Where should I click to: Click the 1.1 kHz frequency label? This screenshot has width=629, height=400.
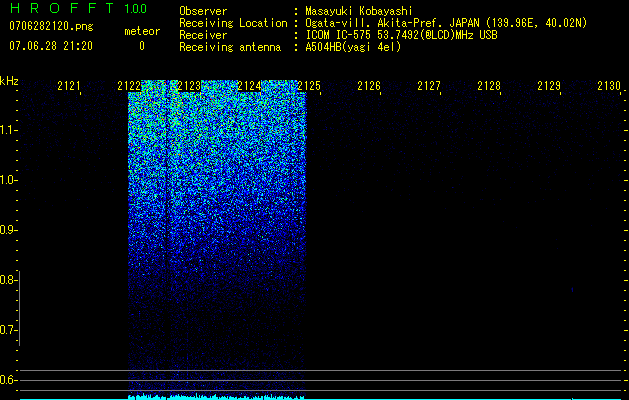point(8,130)
